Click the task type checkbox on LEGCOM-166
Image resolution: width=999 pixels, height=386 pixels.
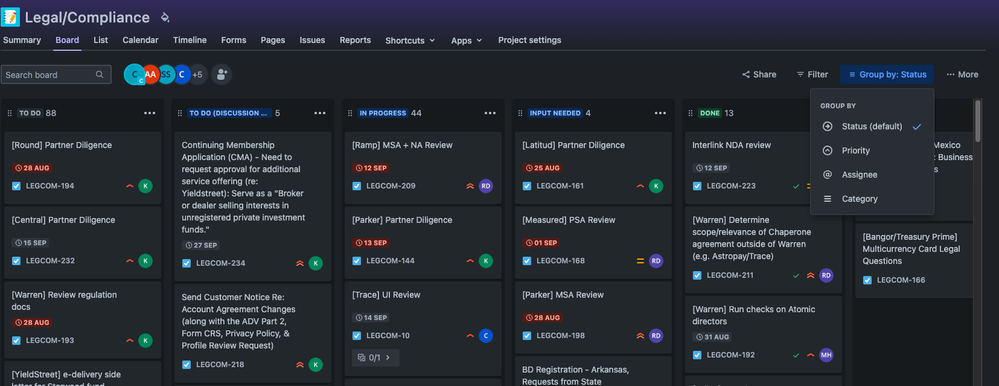(868, 280)
